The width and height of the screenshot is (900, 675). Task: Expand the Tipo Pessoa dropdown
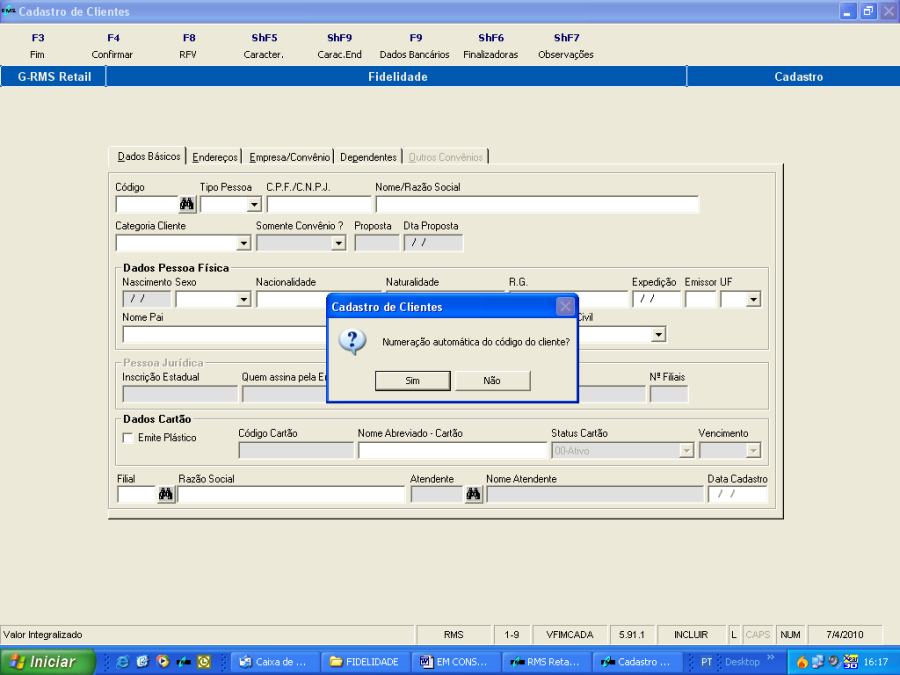tap(254, 204)
